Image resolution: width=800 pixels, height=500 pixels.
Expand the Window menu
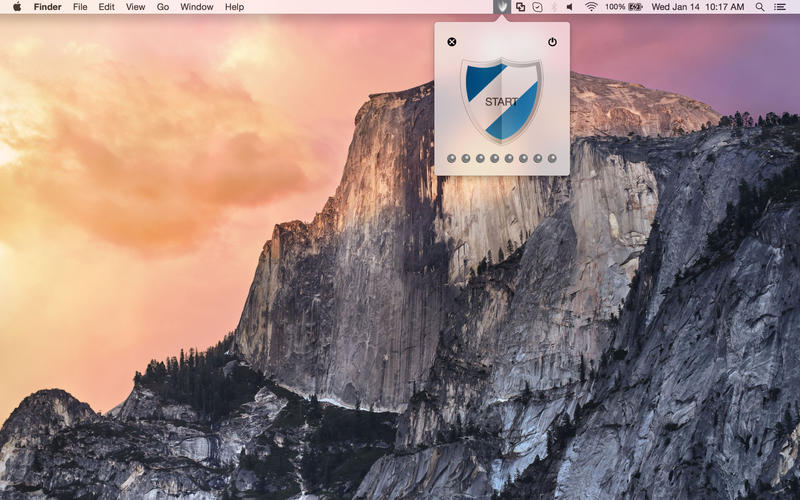click(x=197, y=7)
